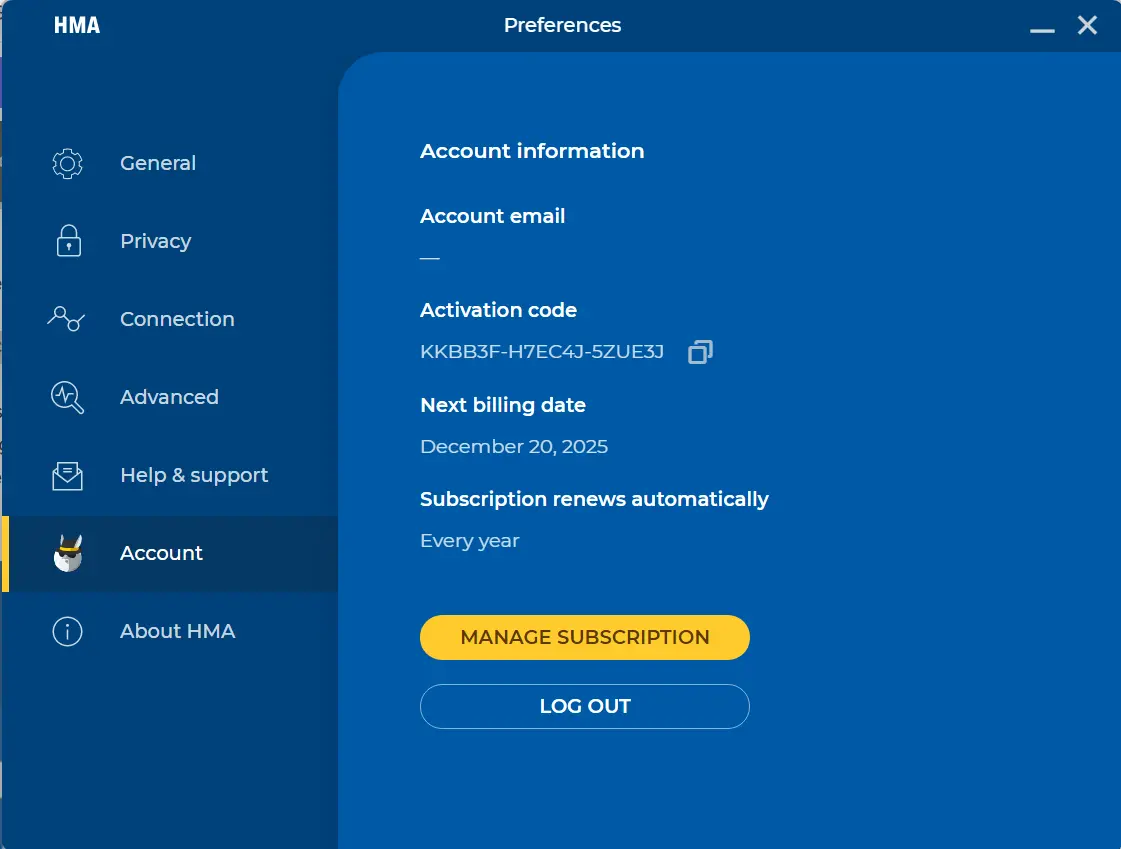
Task: Click the About HMA info icon
Action: (x=67, y=632)
